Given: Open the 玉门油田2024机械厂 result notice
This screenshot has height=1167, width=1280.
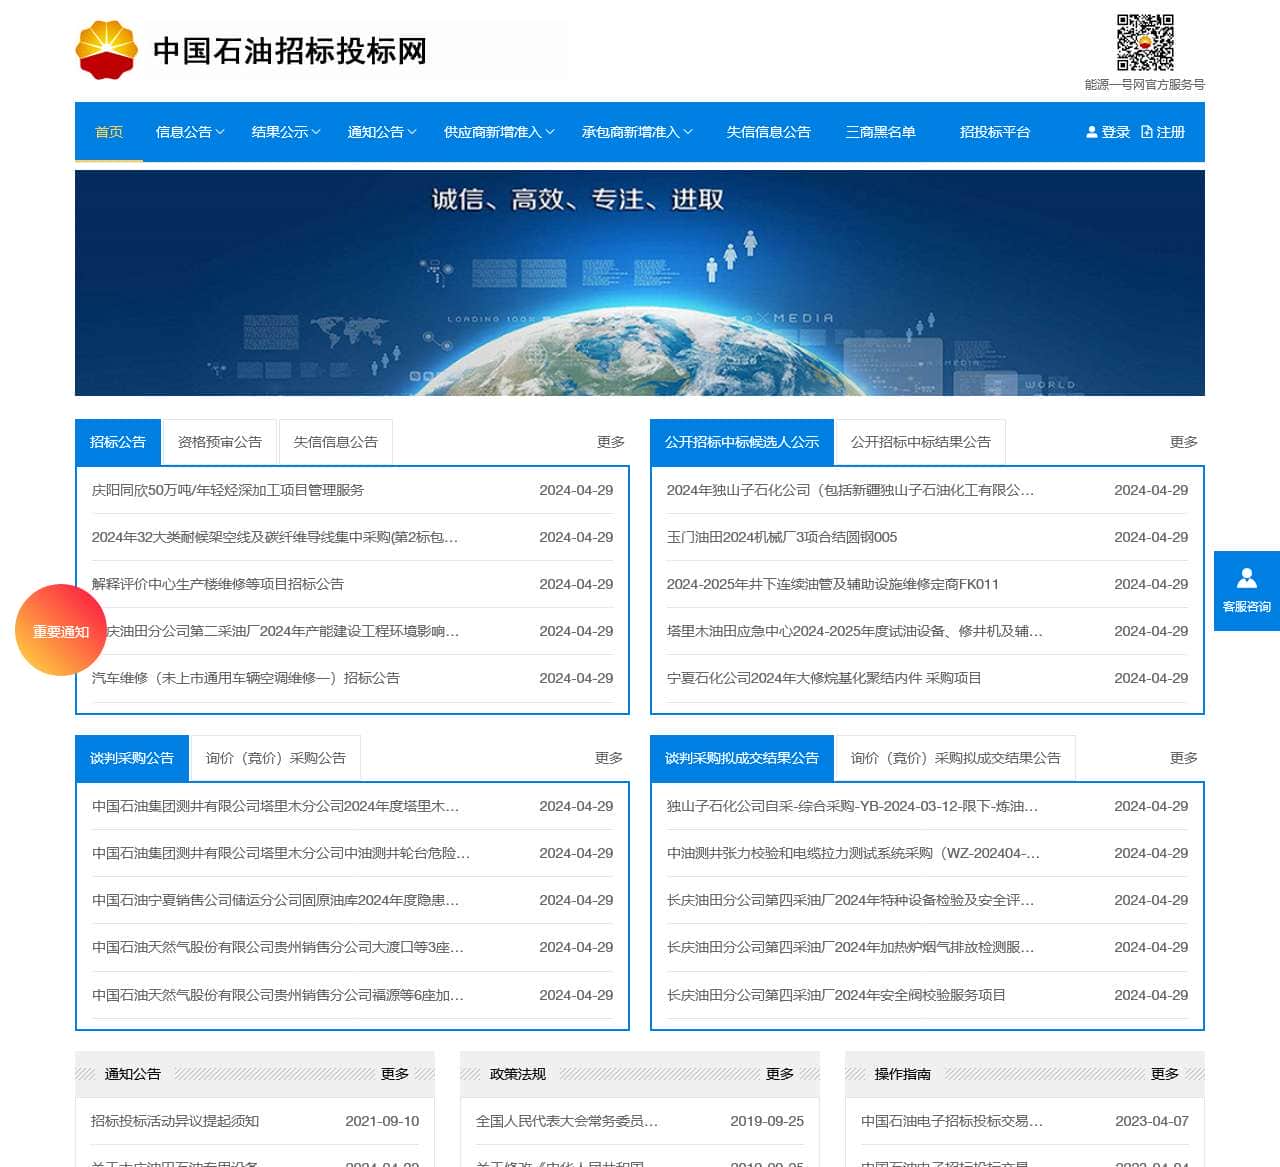Looking at the screenshot, I should tap(782, 537).
